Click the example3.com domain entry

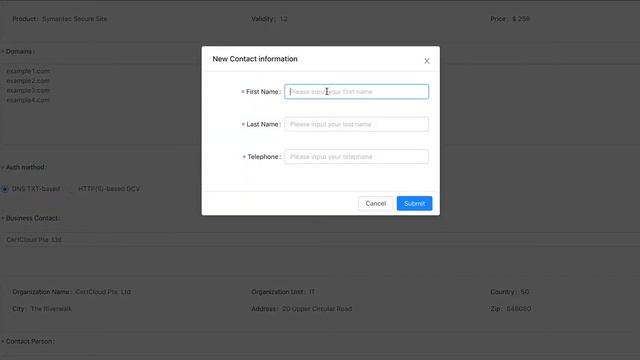pos(28,90)
